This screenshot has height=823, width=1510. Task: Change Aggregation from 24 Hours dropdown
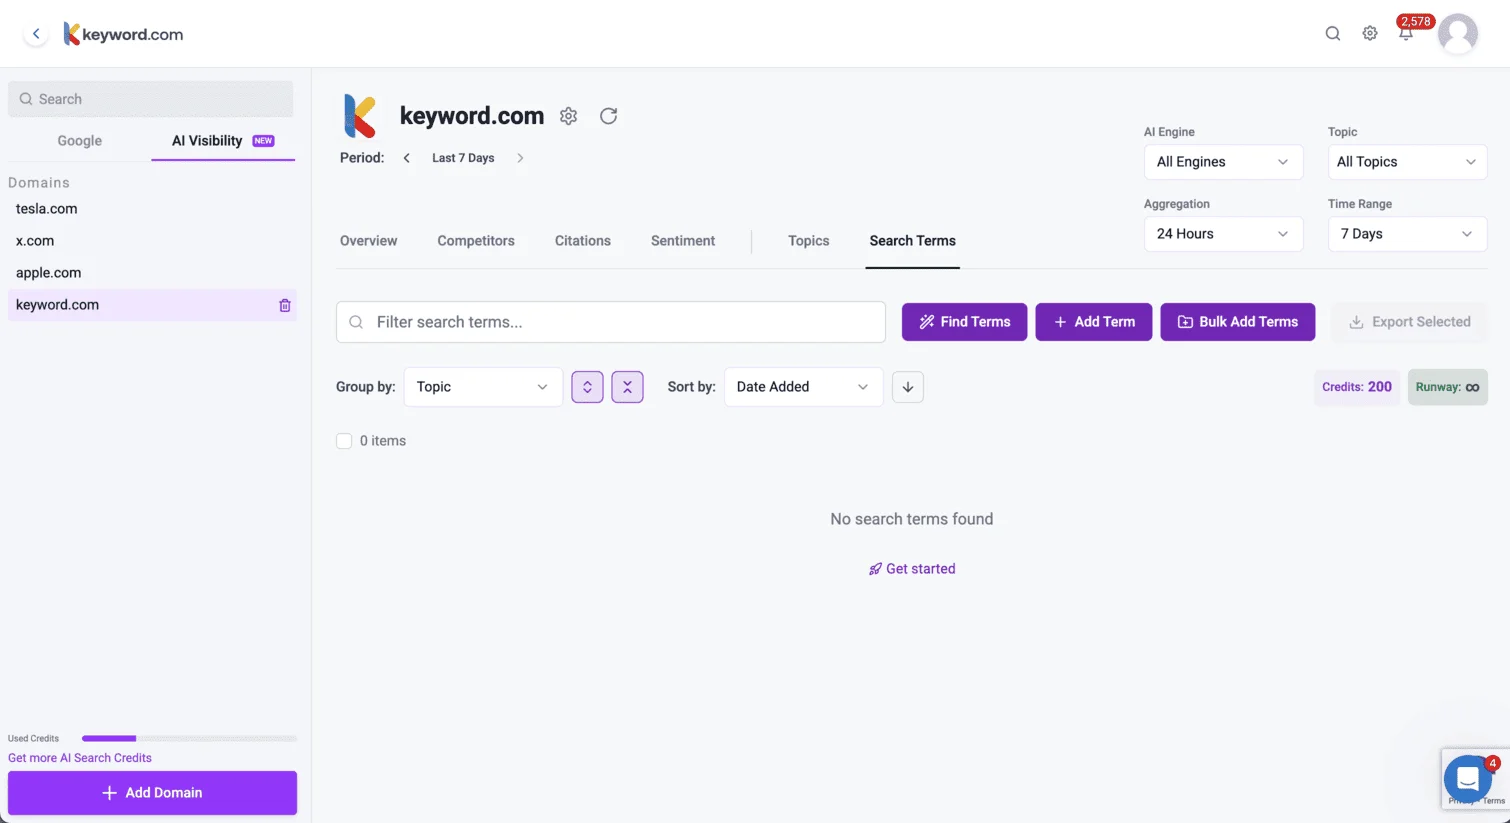1223,233
